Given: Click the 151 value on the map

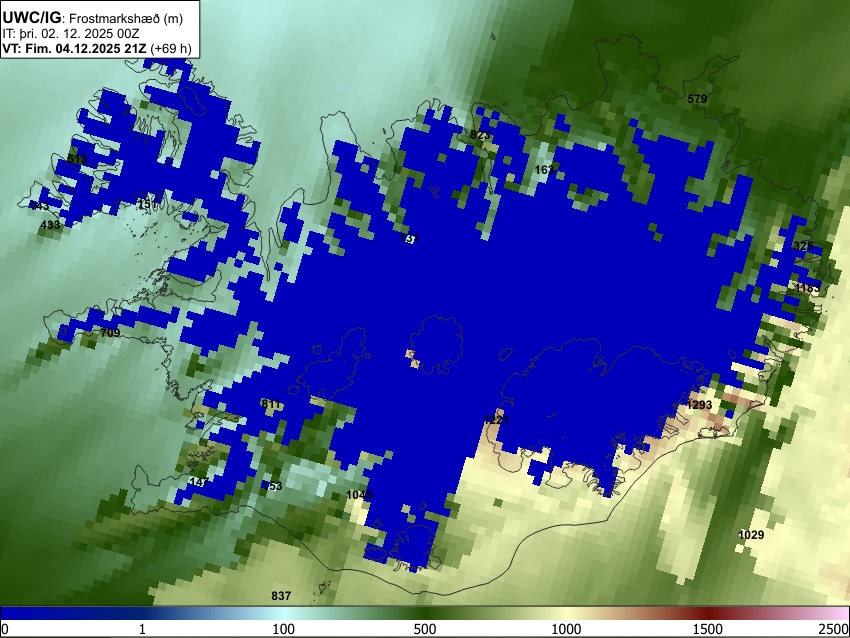Looking at the screenshot, I should [x=147, y=204].
